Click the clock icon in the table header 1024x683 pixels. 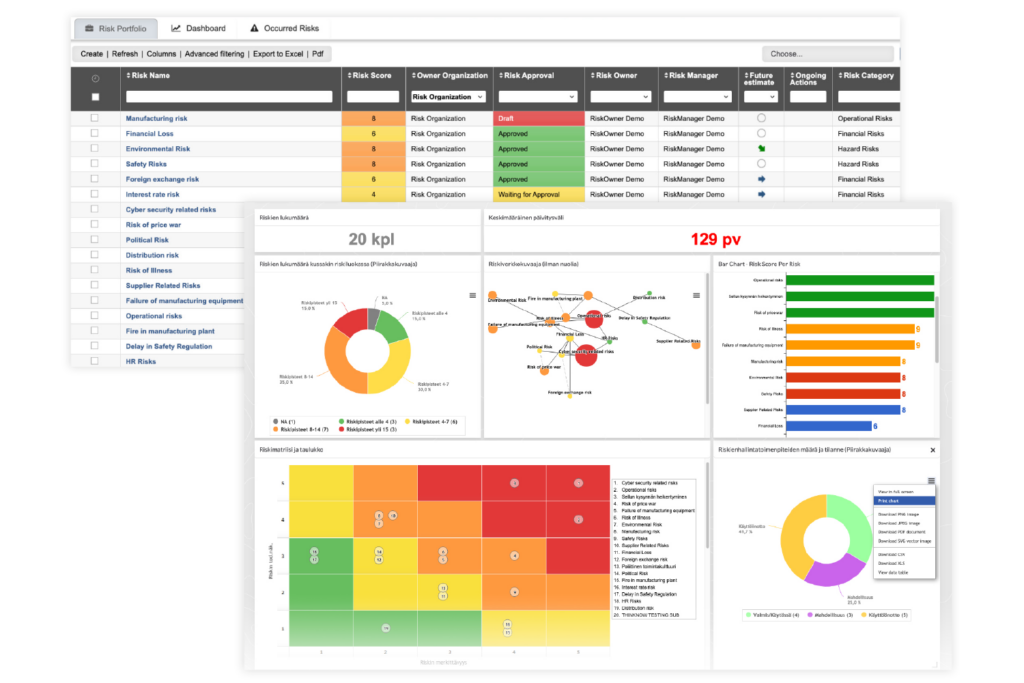point(95,78)
